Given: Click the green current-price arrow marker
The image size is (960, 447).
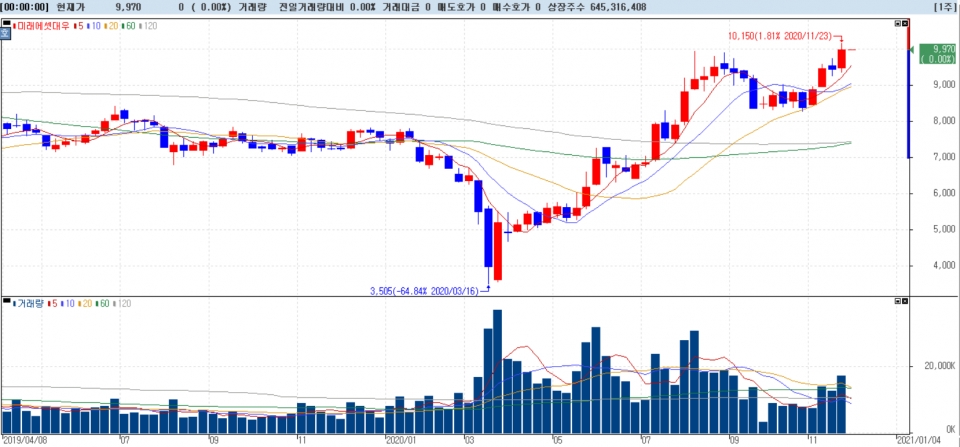Looking at the screenshot, I should [x=912, y=49].
